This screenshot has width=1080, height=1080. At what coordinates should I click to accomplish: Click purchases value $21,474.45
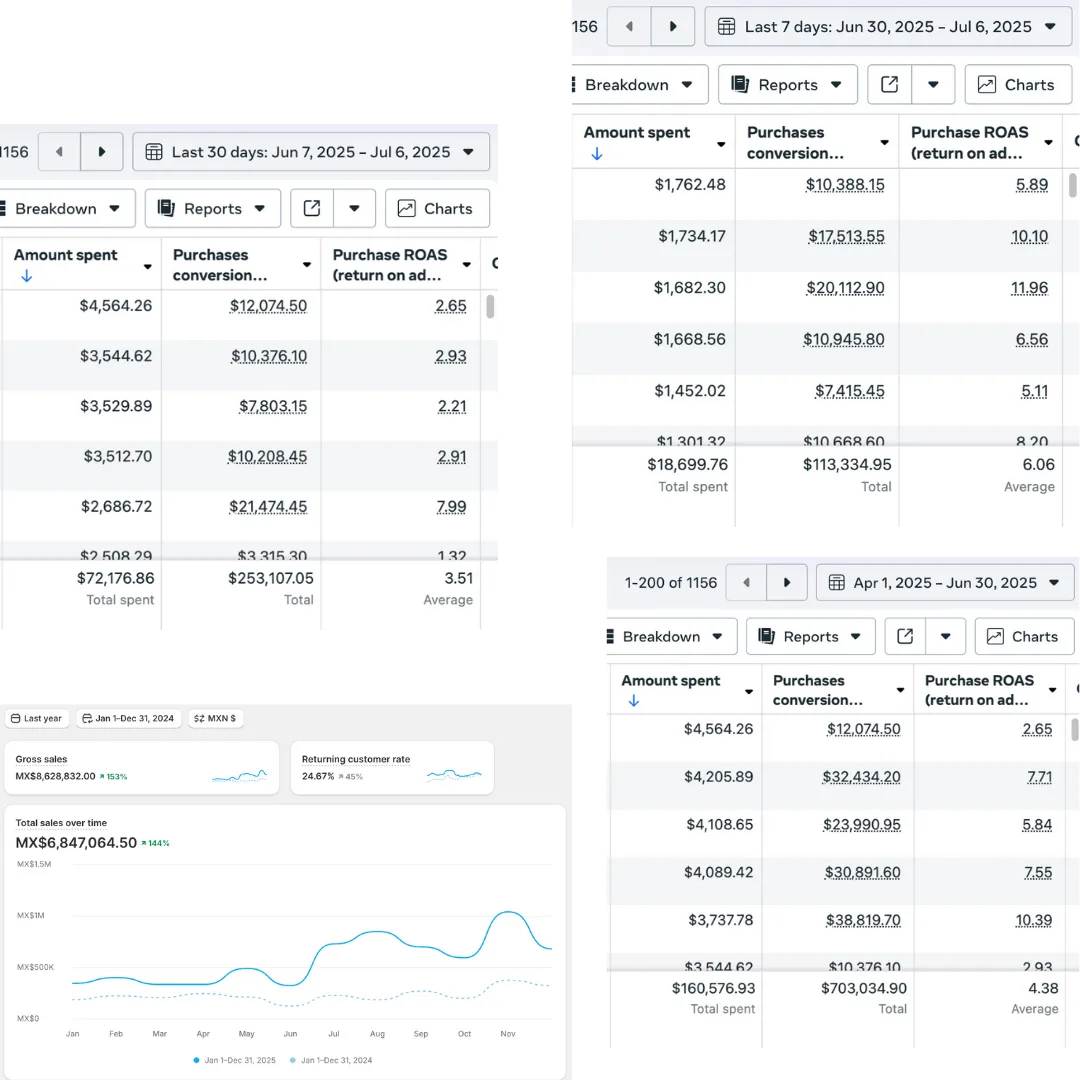pyautogui.click(x=269, y=507)
